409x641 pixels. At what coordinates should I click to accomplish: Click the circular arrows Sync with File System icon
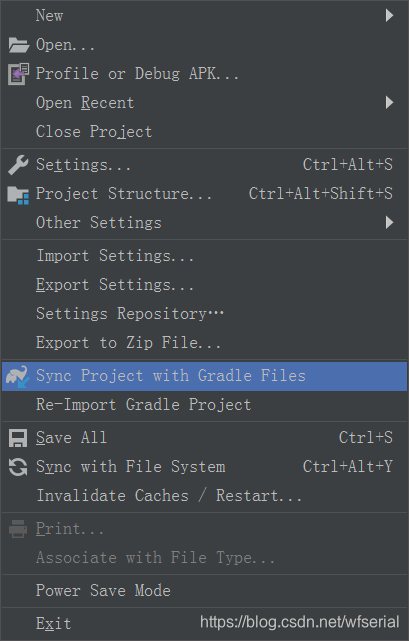[x=18, y=467]
